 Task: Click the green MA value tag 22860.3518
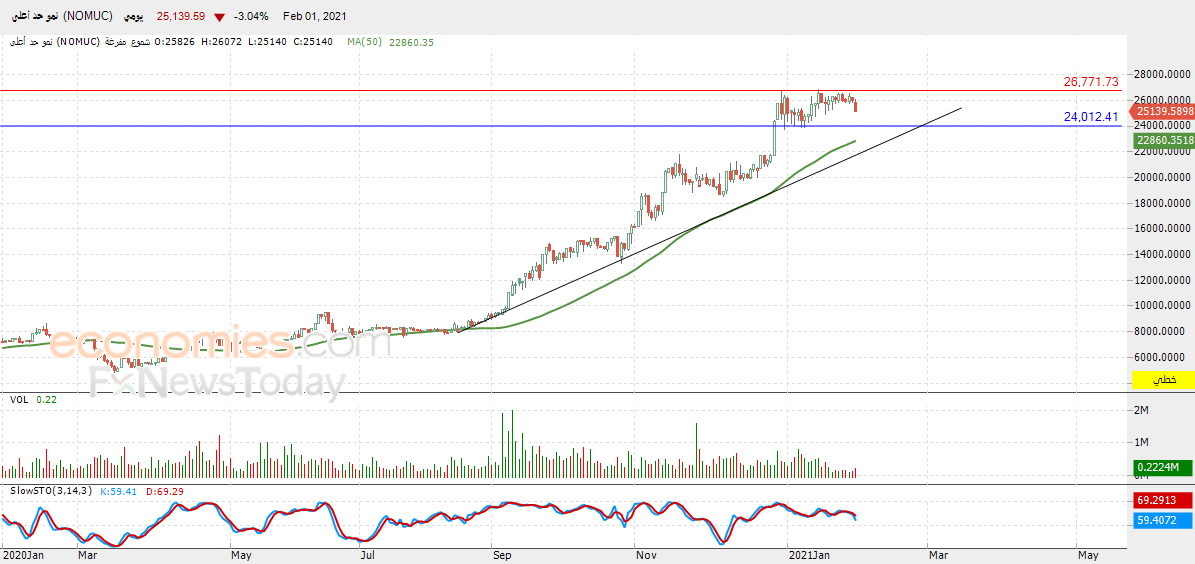click(x=1164, y=140)
